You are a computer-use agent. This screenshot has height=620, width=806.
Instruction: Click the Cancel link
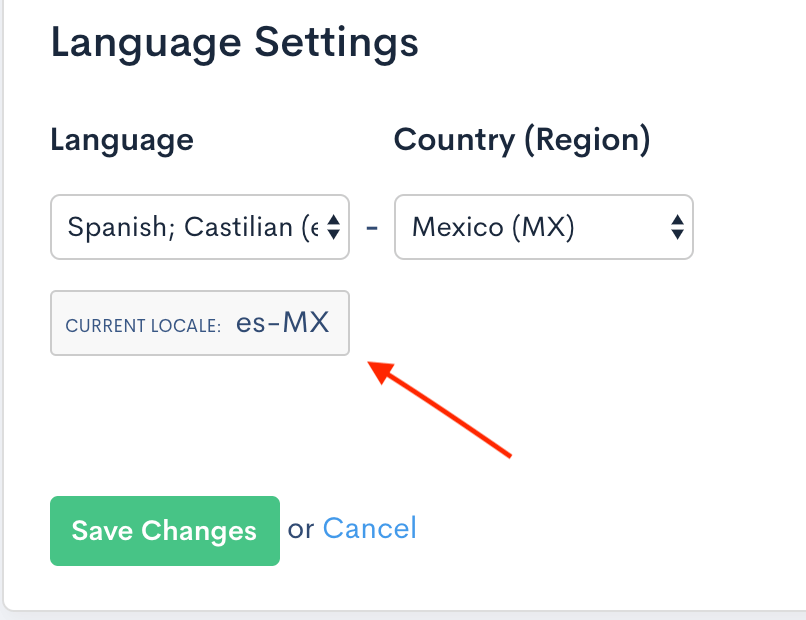[x=369, y=528]
